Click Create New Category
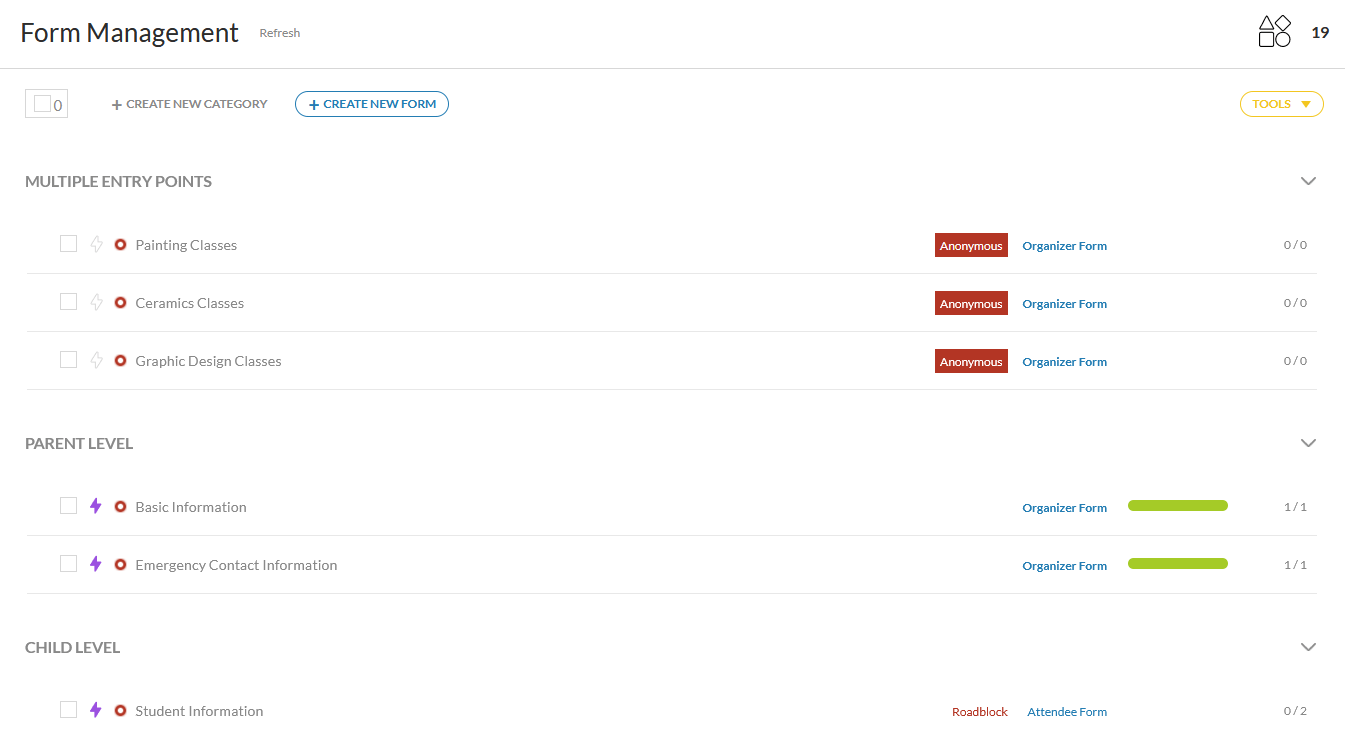Viewport: 1345px width, 749px height. coord(189,104)
